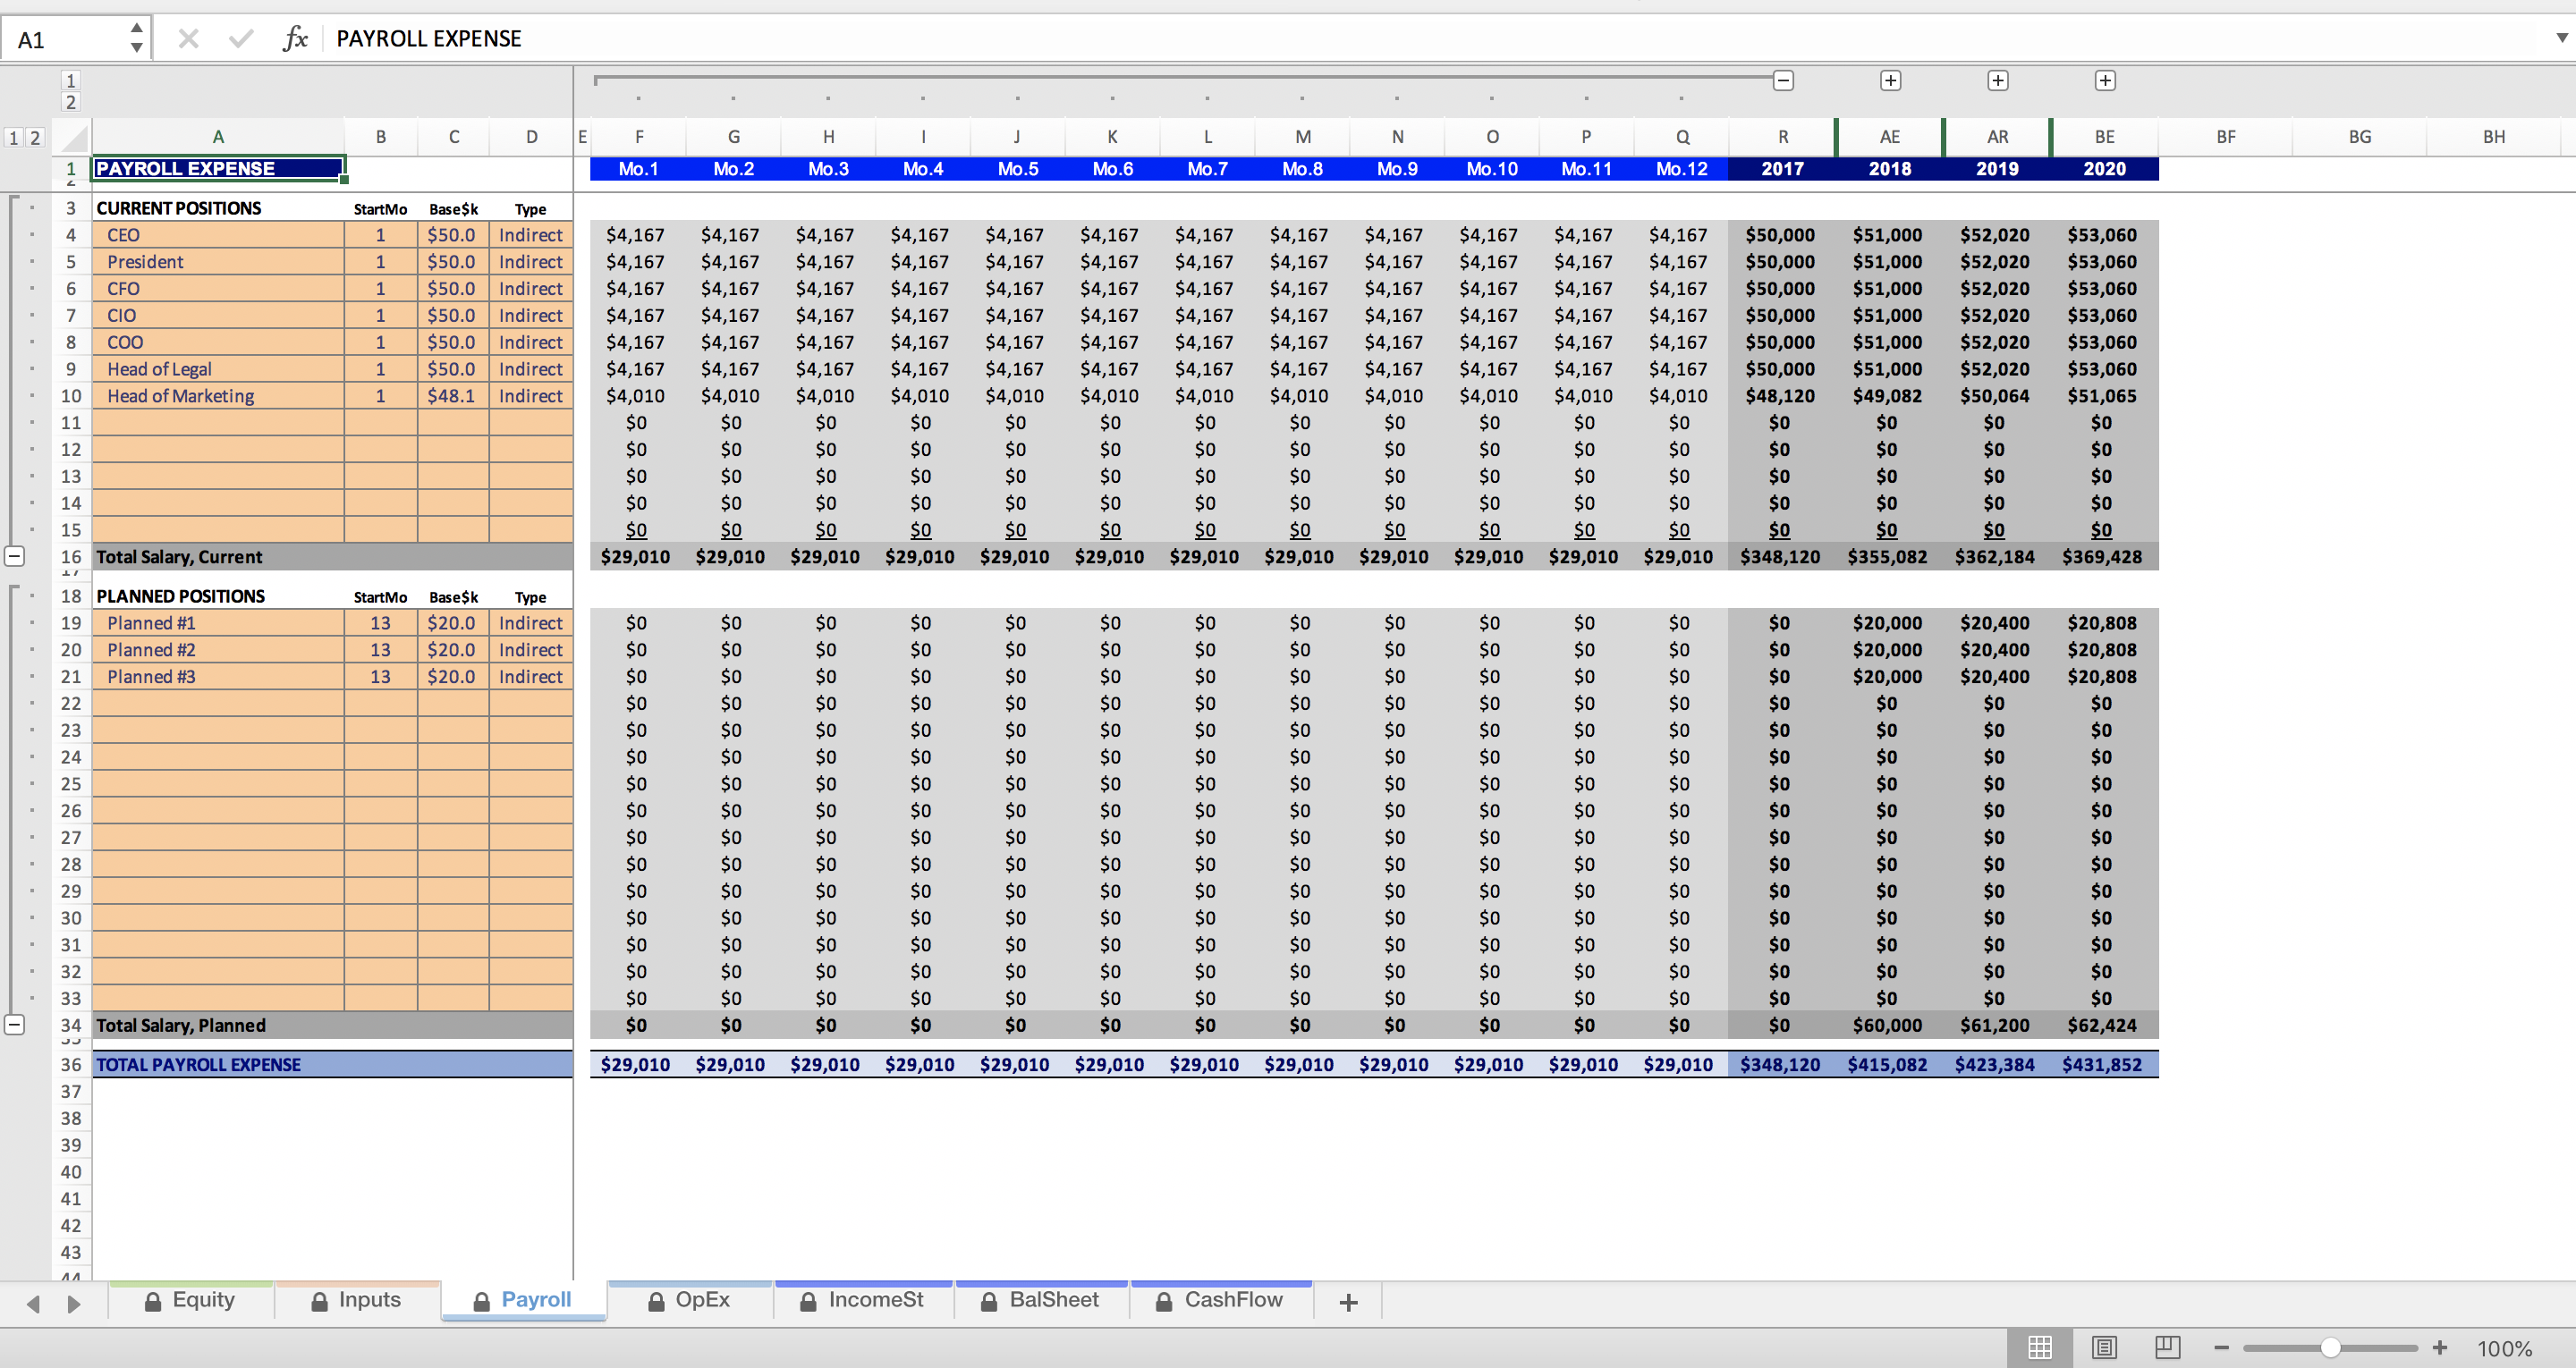
Task: Click zoom in plus icon
Action: click(x=2440, y=1347)
